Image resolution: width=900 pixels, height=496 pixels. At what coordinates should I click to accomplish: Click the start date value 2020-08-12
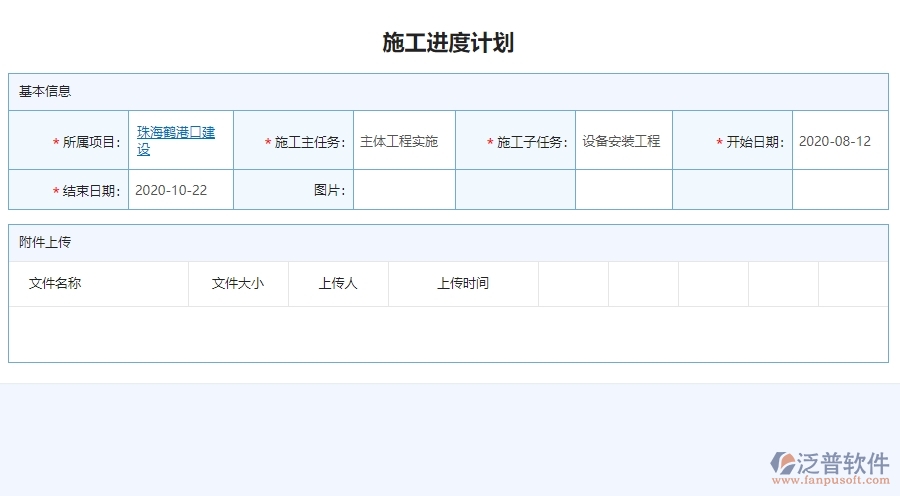click(x=834, y=141)
